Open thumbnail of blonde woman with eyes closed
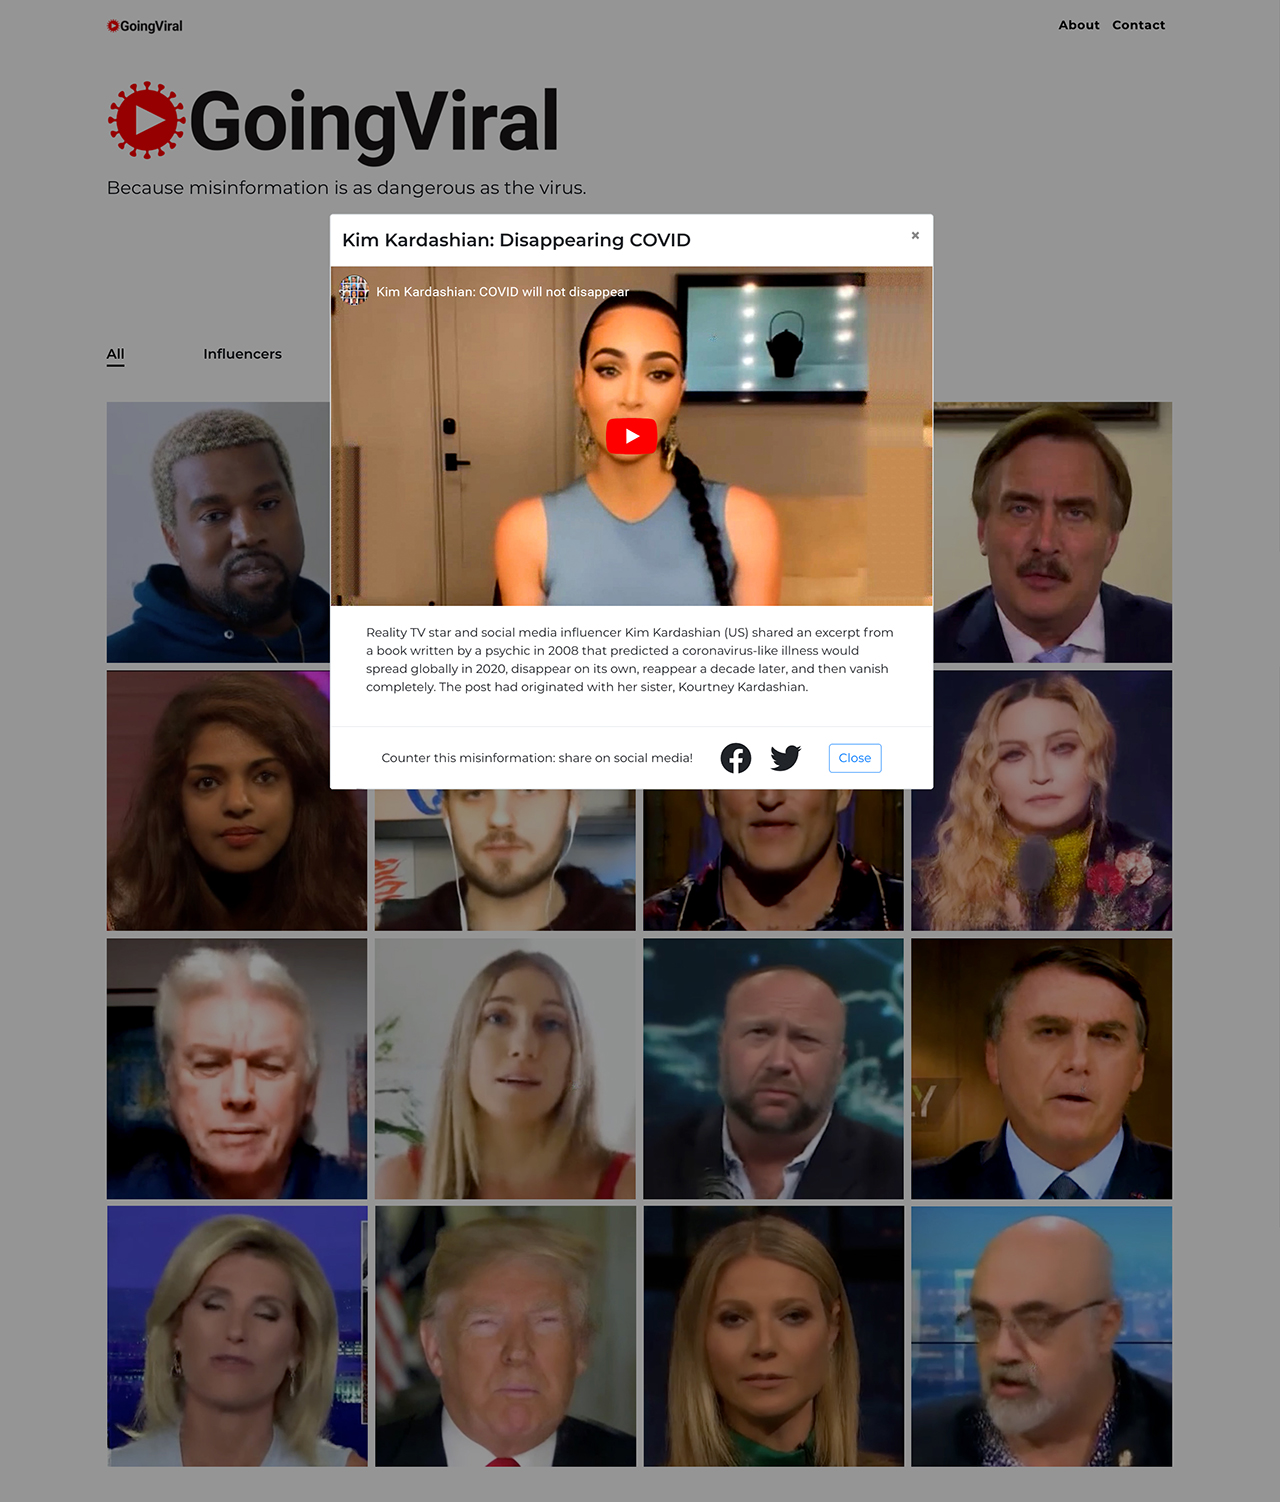Image resolution: width=1280 pixels, height=1502 pixels. 237,1336
